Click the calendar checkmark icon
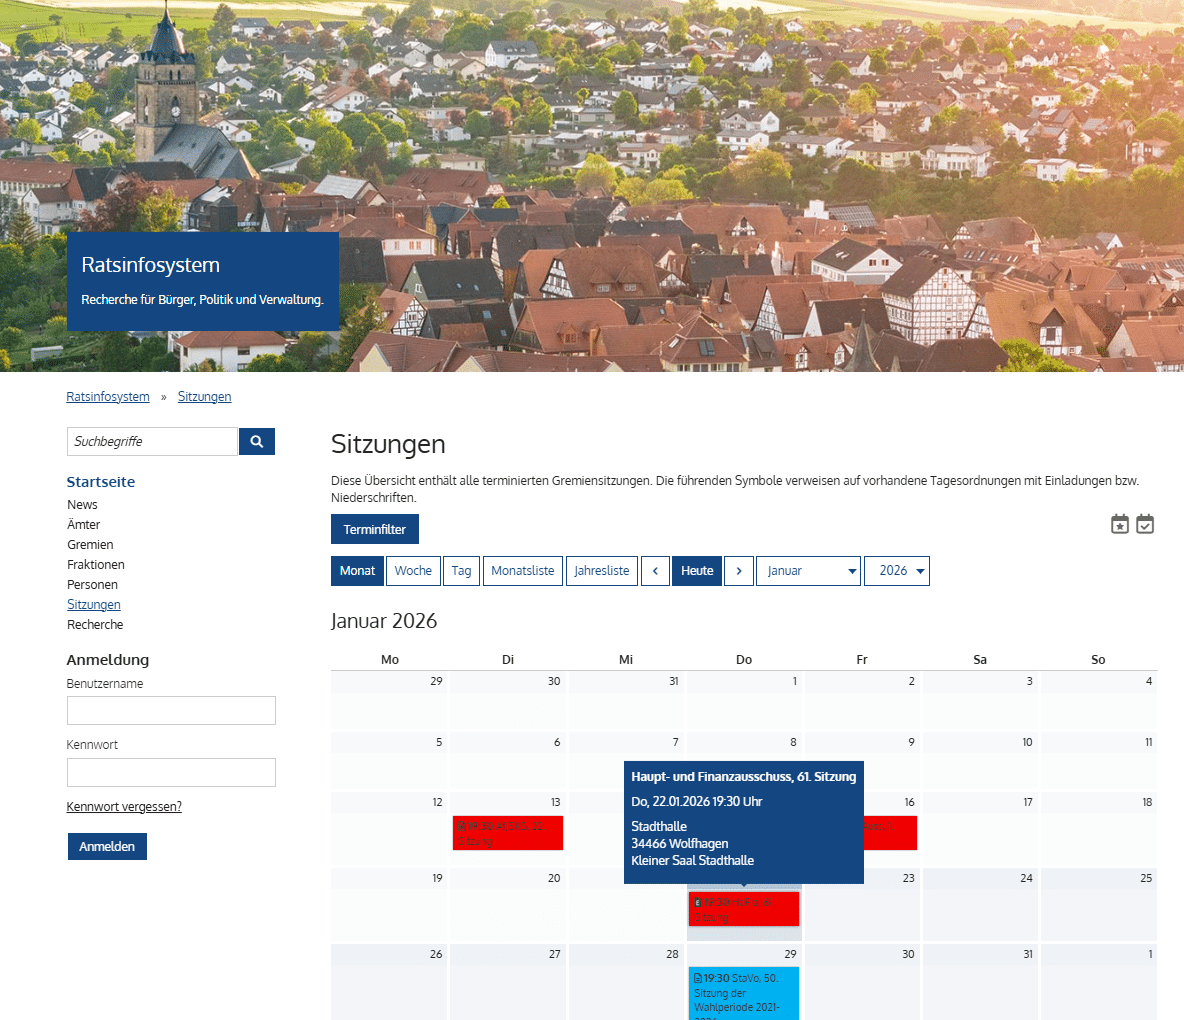This screenshot has height=1020, width=1184. [1145, 524]
